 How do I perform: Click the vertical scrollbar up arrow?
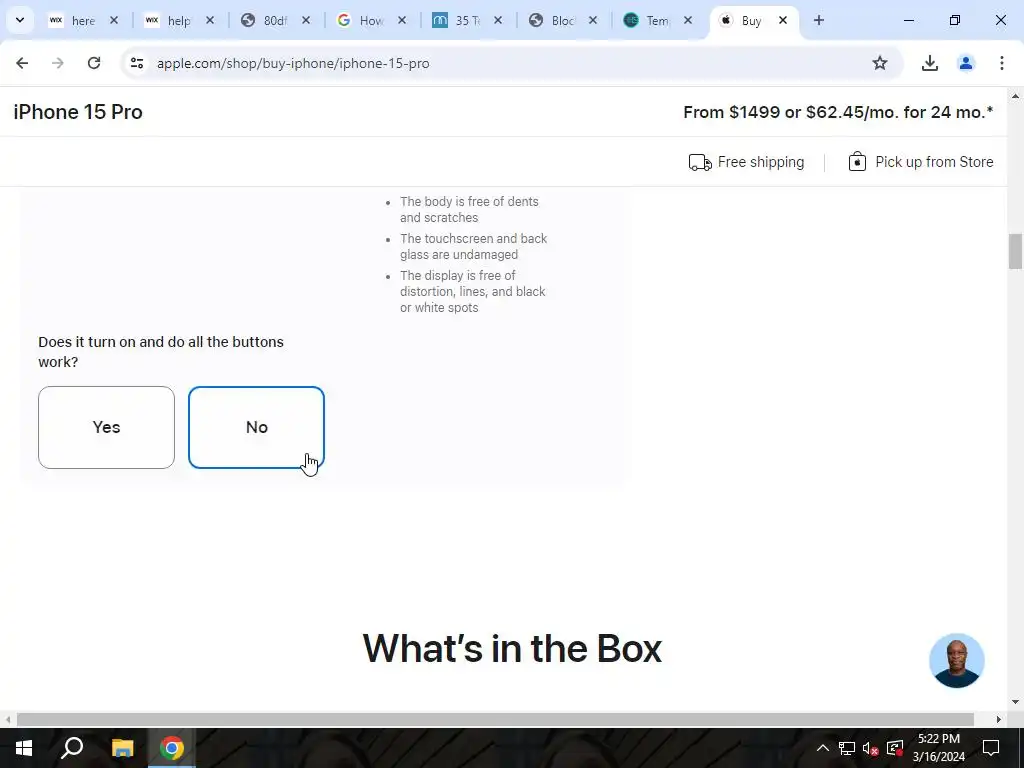click(x=1015, y=96)
